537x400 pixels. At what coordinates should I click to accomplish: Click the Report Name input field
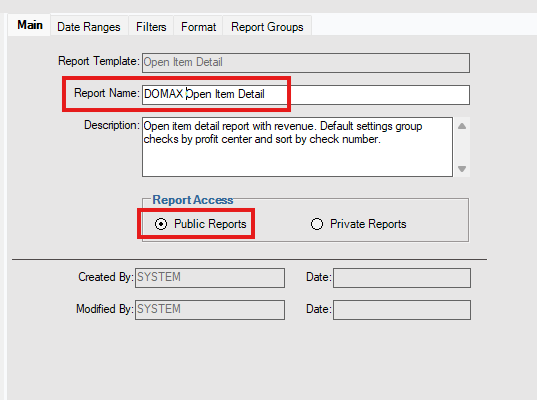pyautogui.click(x=306, y=95)
